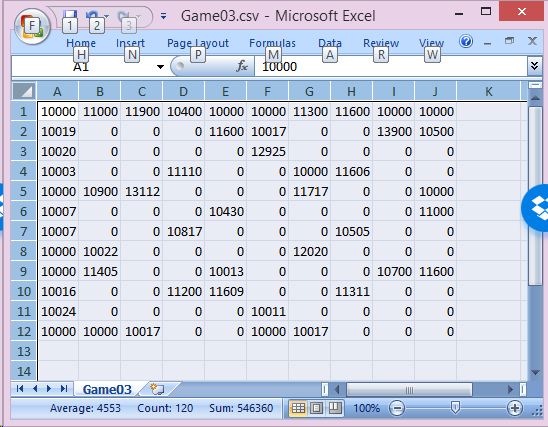Click the zoom slider handle
Viewport: 548px width, 427px height.
tap(455, 407)
